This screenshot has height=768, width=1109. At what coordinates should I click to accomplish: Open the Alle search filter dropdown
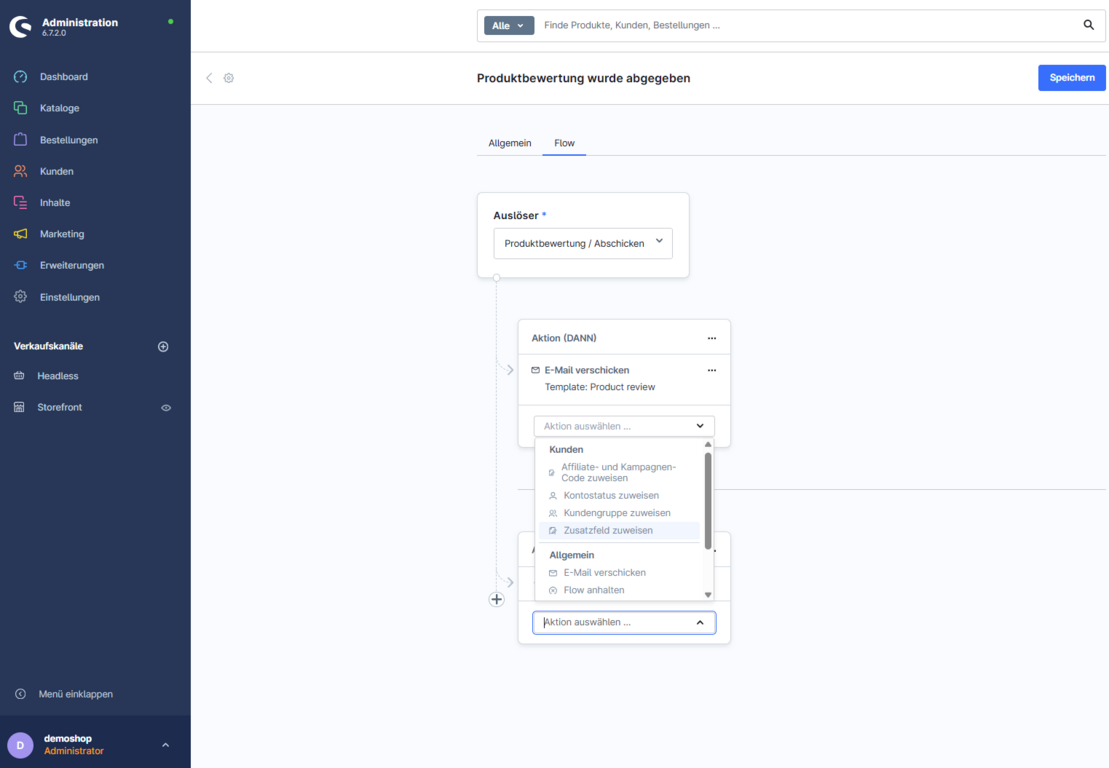(509, 26)
